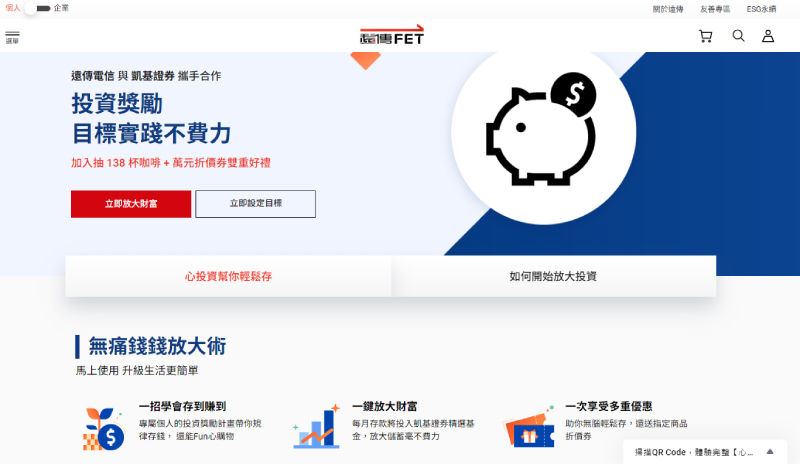Select the 個人 label by the switch

tap(13, 8)
